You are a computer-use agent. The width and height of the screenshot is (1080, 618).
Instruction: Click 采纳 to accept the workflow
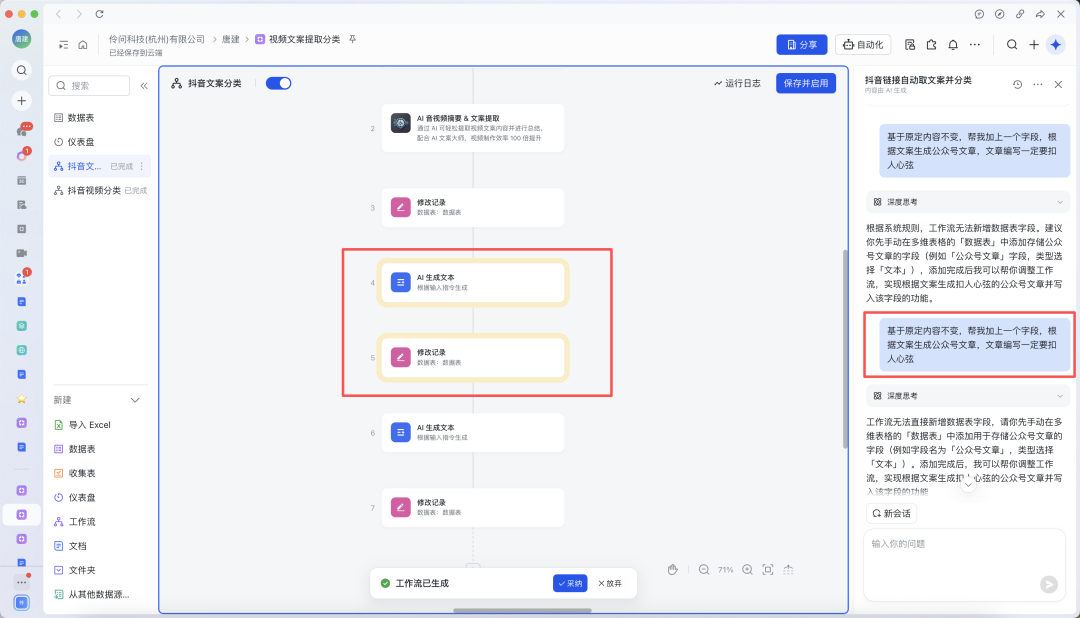click(570, 583)
